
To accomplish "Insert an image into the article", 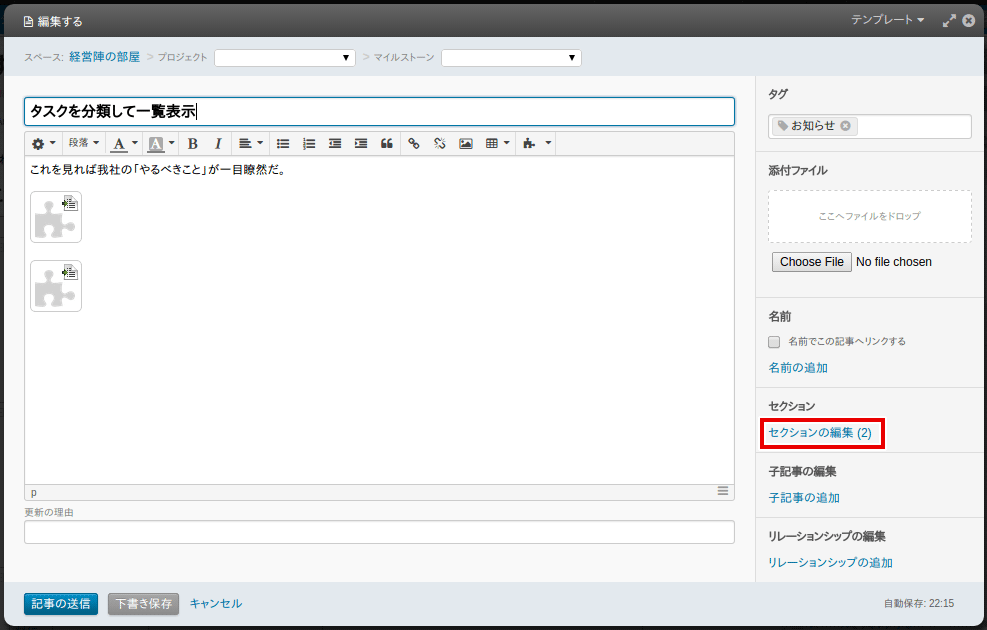I will point(466,144).
